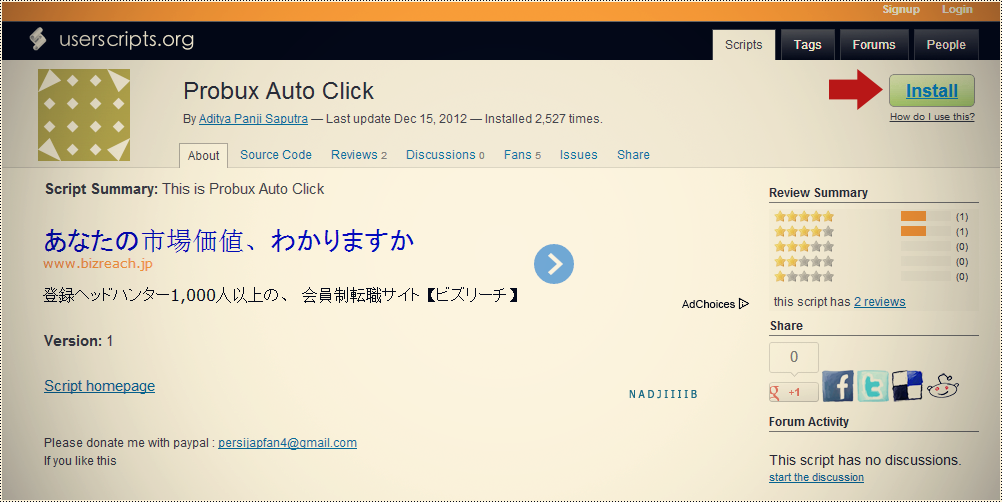Click the two-star rating row
This screenshot has width=1002, height=502.
click(871, 261)
